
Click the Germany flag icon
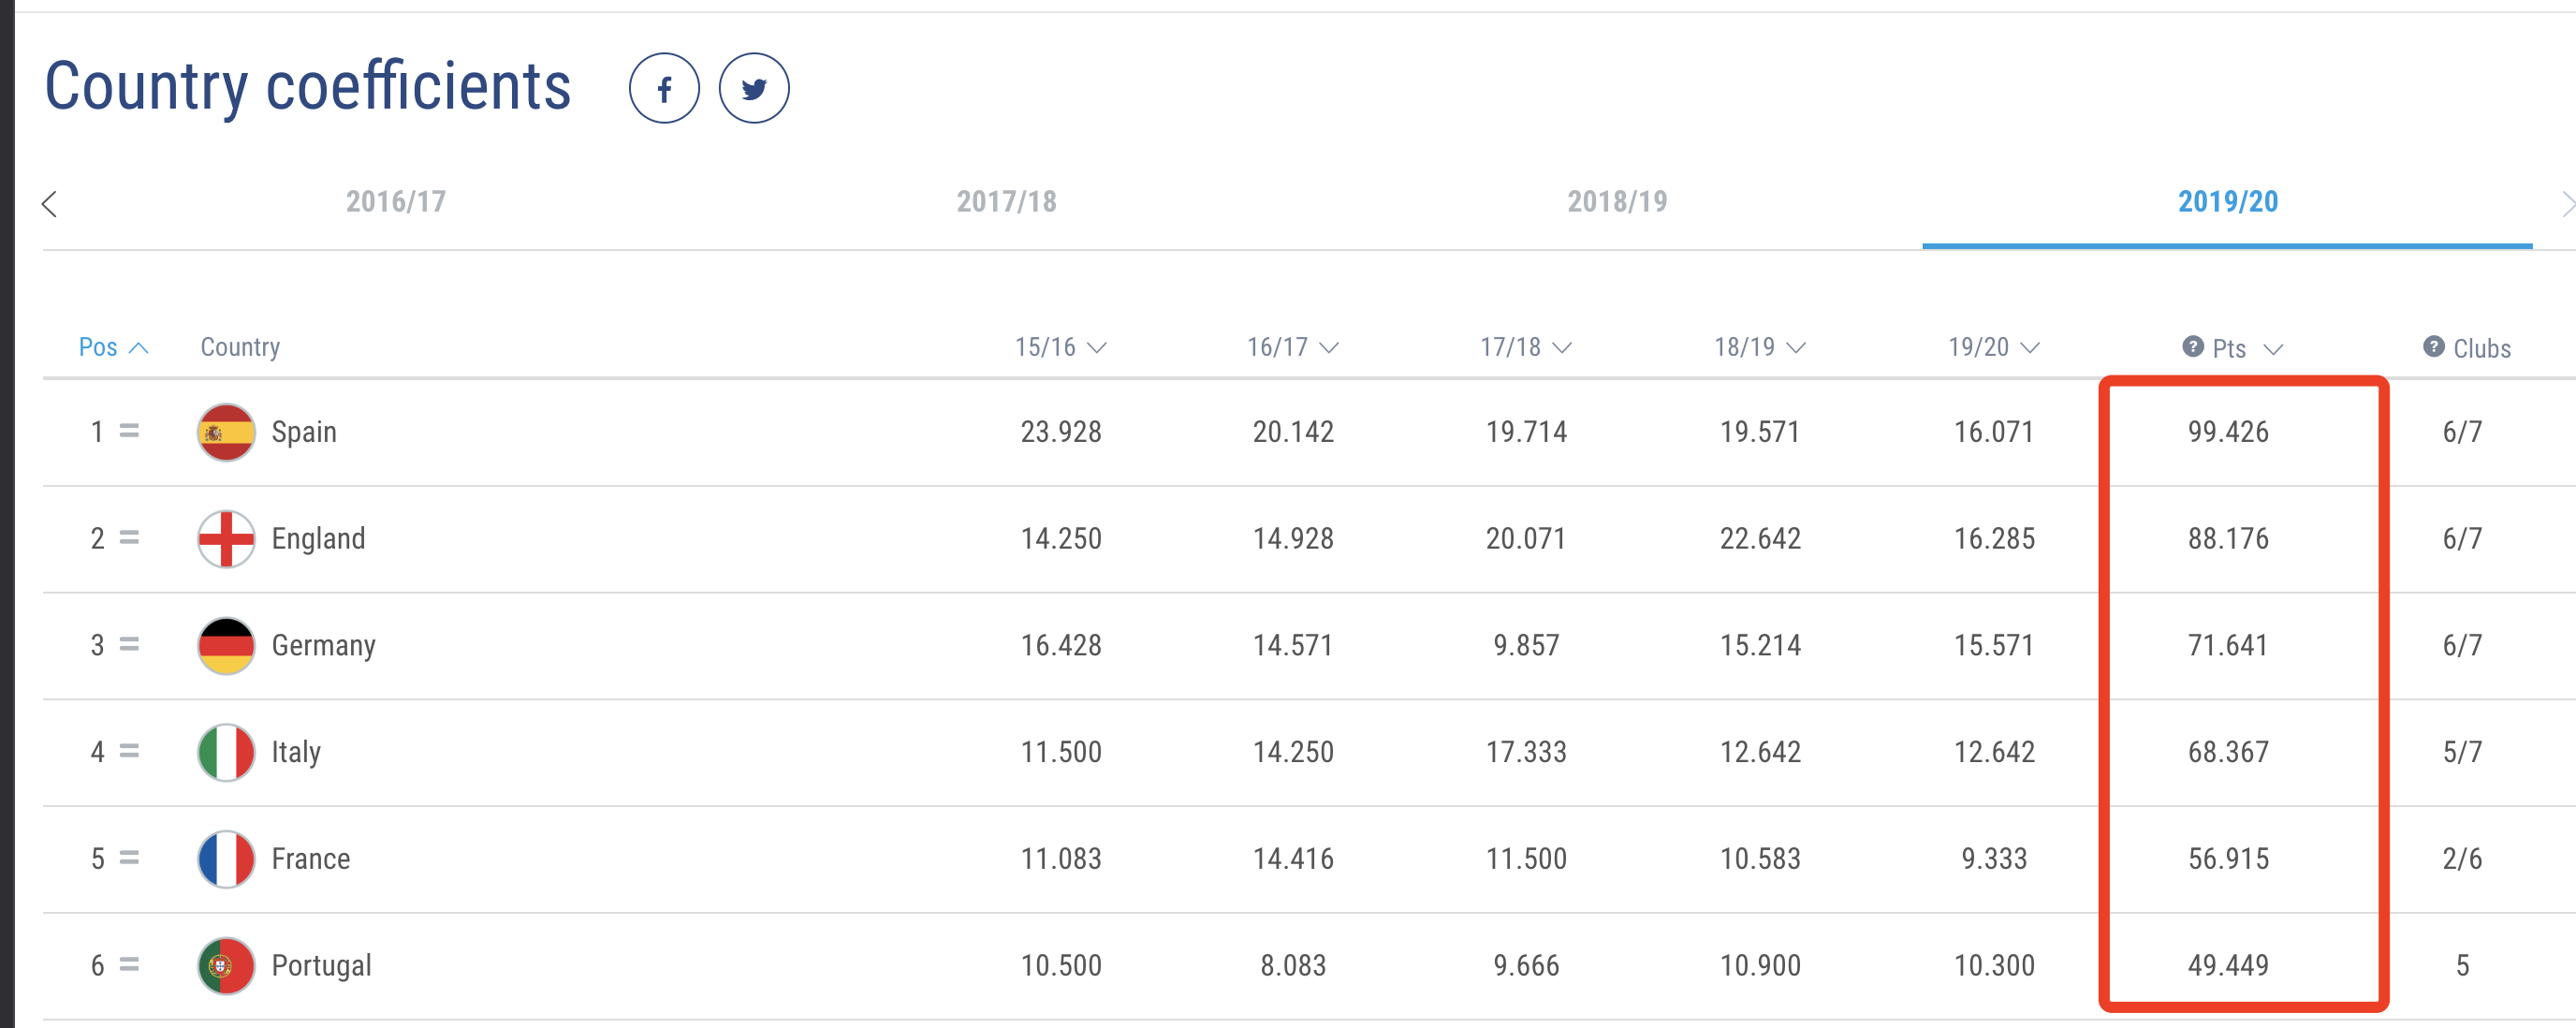coord(226,646)
